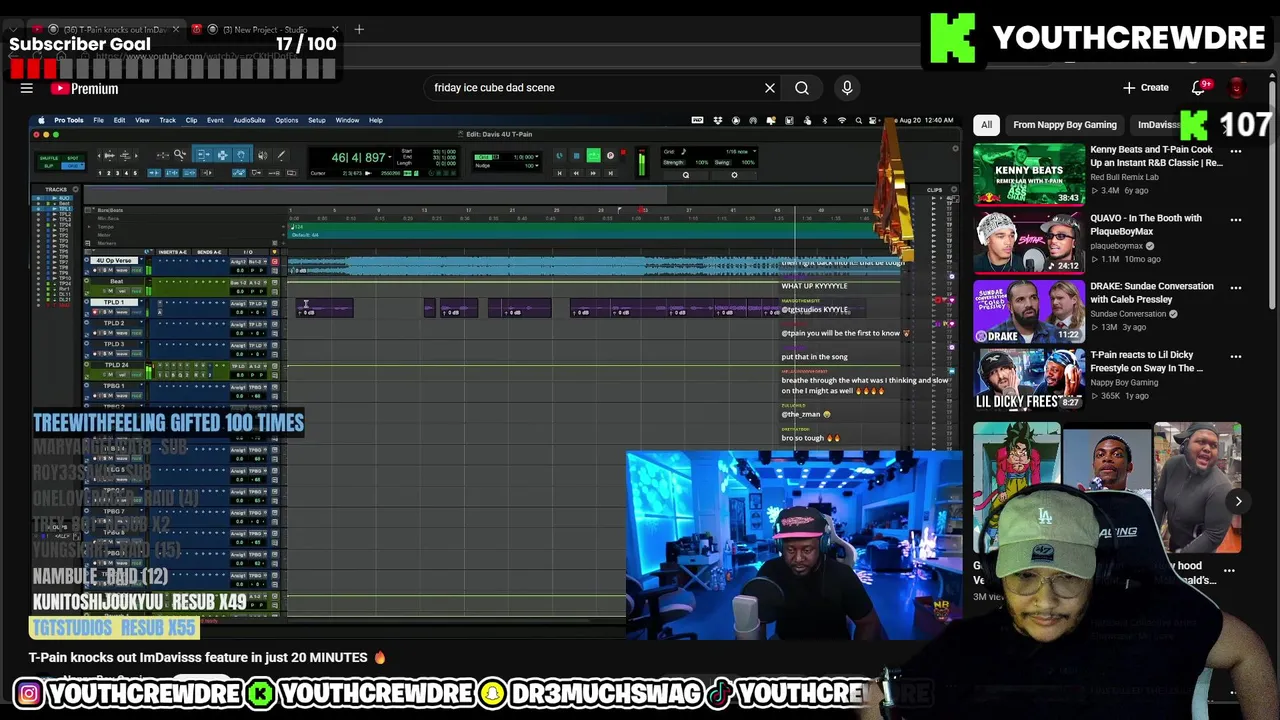This screenshot has width=1280, height=720.
Task: Select the Selector tool in Pro Tools
Action: coord(222,155)
